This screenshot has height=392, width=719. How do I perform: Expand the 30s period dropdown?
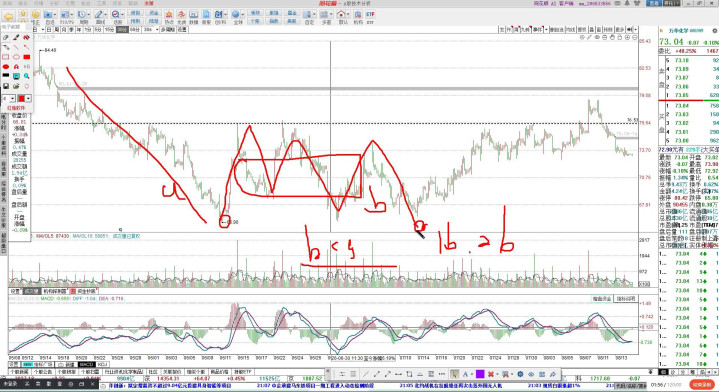157,29
